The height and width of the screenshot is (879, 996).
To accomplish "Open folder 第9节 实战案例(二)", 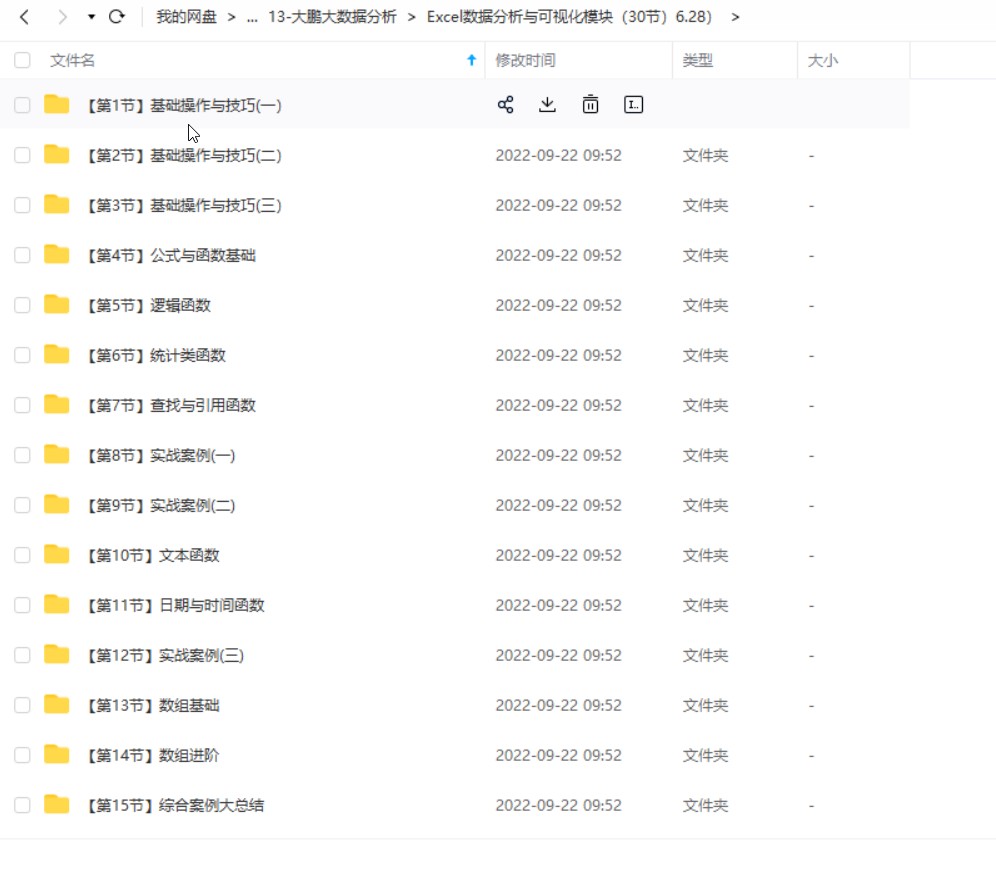I will point(161,506).
